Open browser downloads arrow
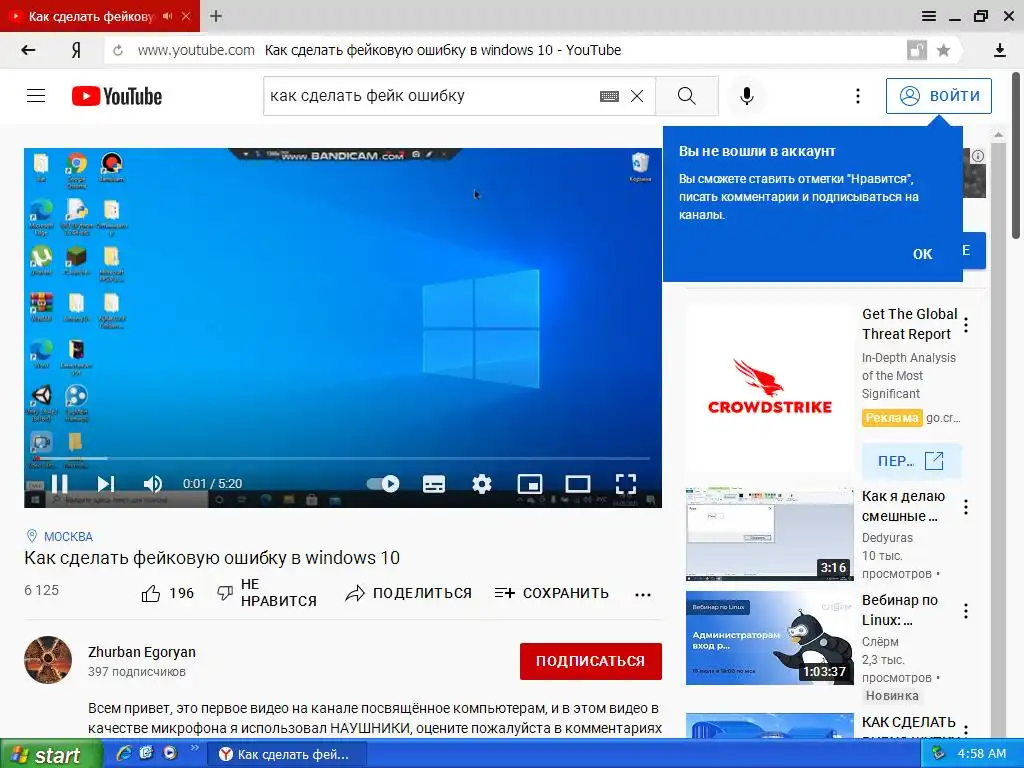The width and height of the screenshot is (1024, 768). pos(999,50)
